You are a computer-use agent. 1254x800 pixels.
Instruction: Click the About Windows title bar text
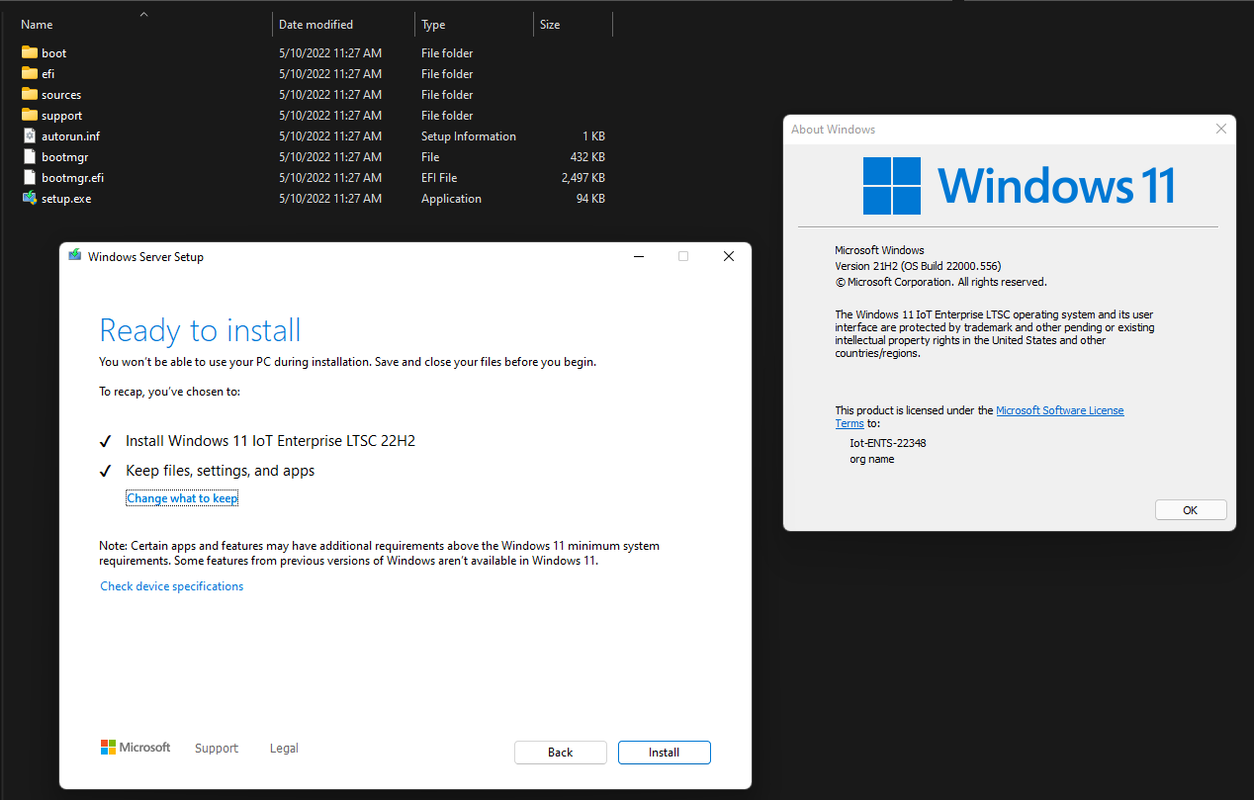click(x=833, y=129)
